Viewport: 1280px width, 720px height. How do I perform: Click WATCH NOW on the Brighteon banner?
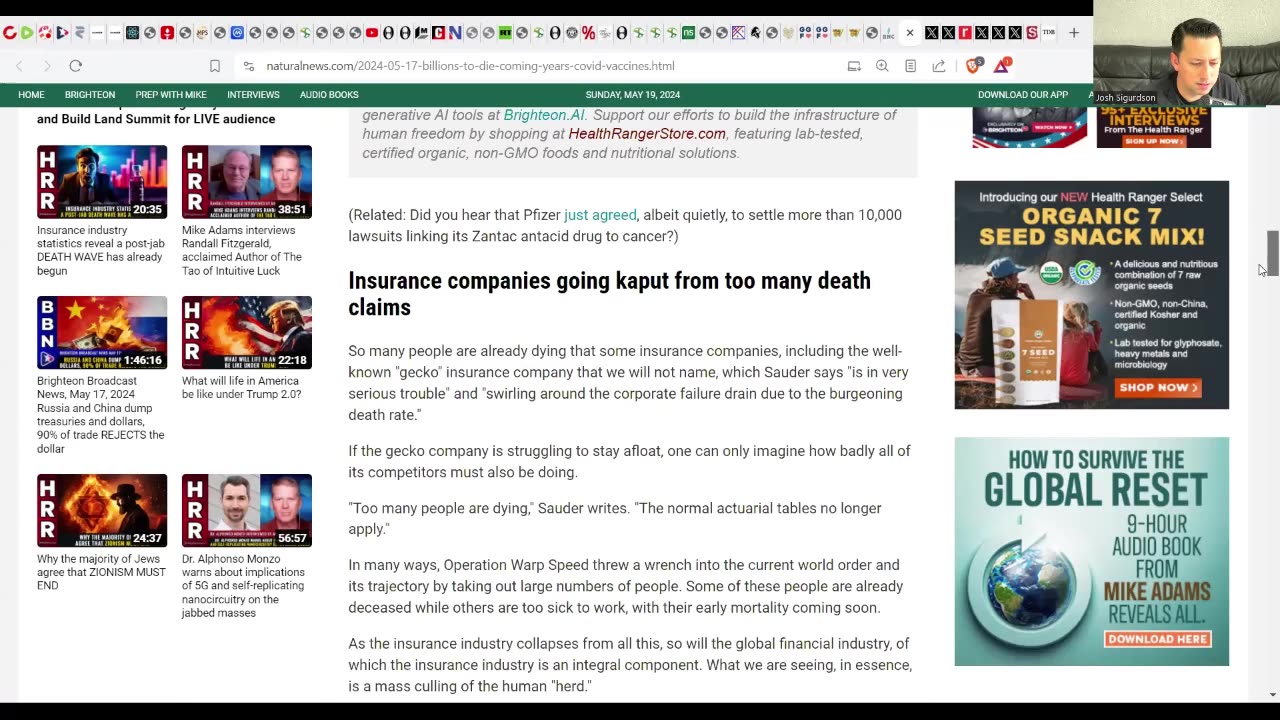[1053, 127]
